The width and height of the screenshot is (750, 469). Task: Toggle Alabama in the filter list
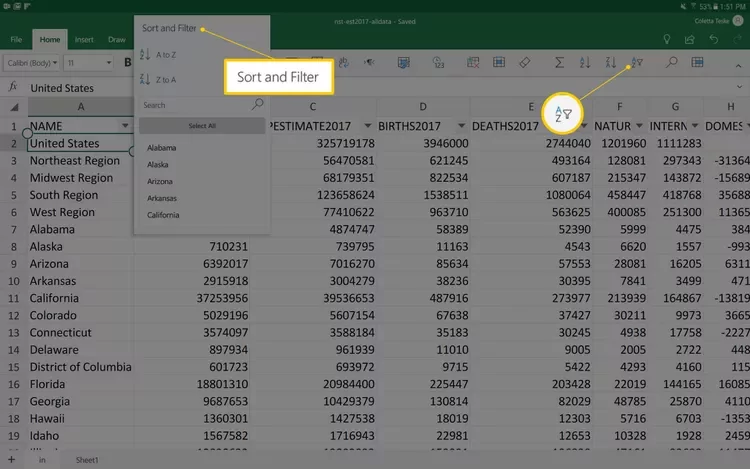164,147
